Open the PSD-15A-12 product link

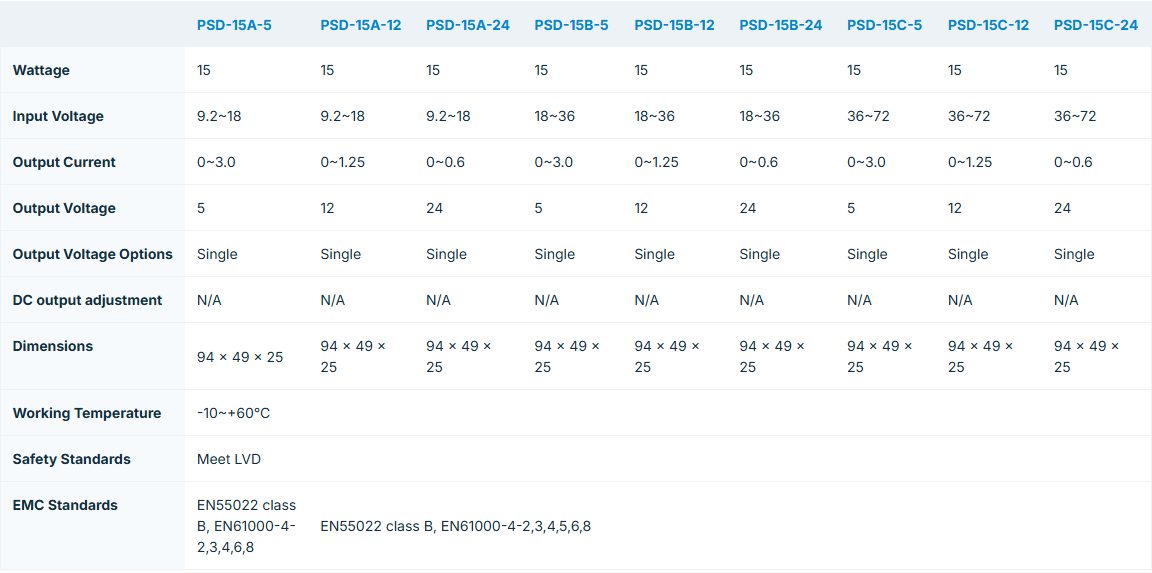point(361,25)
